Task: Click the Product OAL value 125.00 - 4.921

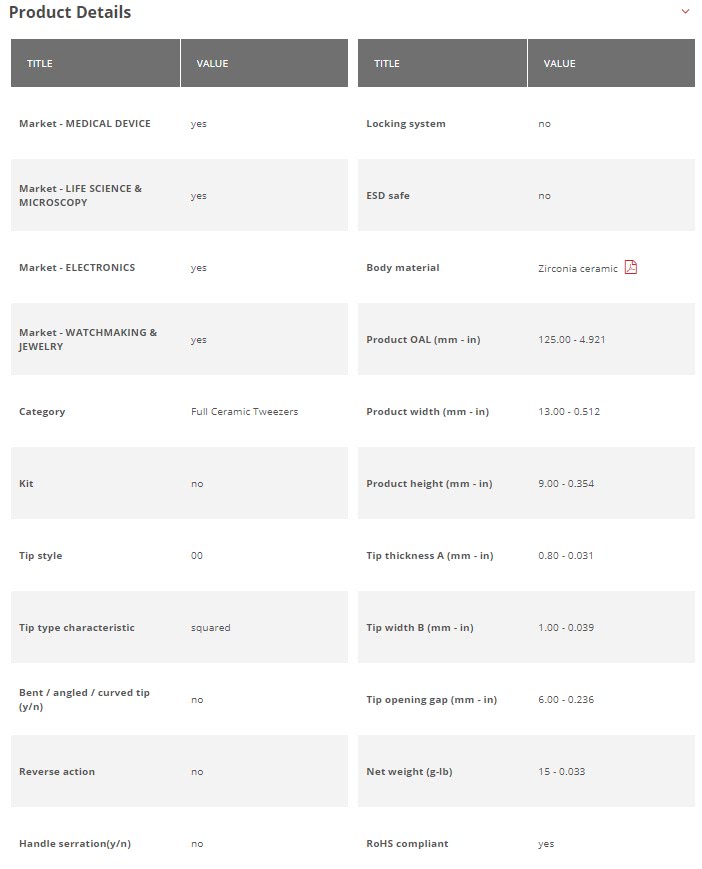Action: click(x=571, y=339)
